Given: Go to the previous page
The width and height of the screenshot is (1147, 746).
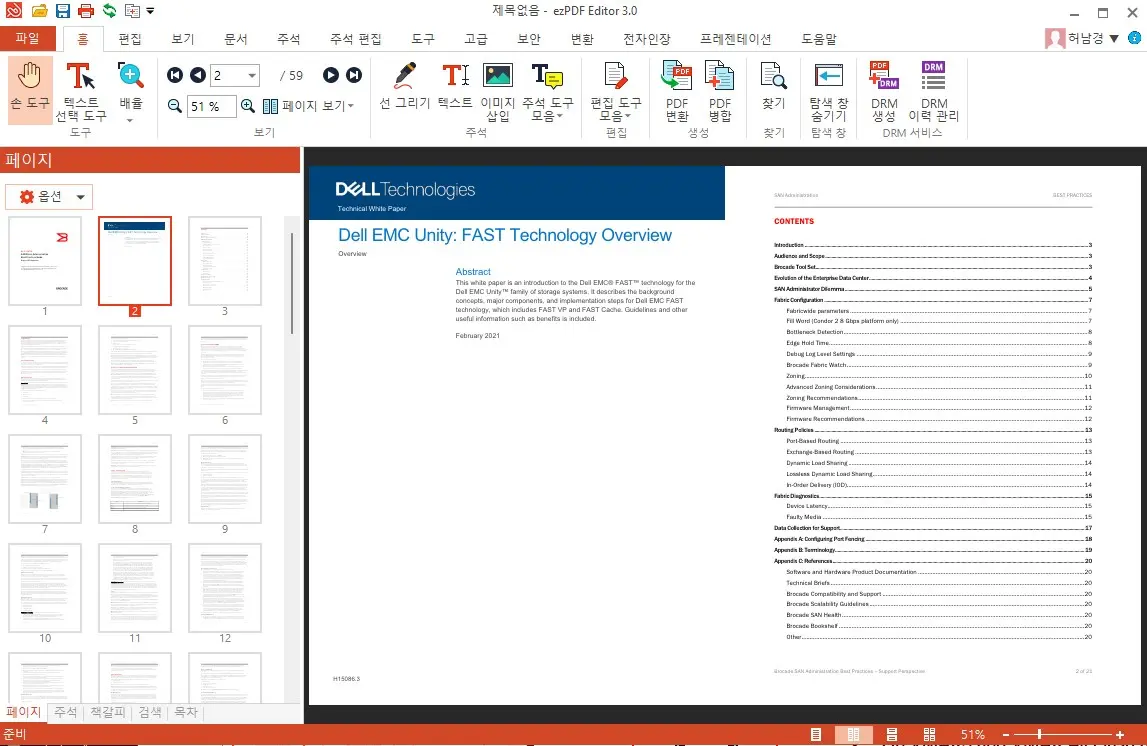Looking at the screenshot, I should [198, 75].
